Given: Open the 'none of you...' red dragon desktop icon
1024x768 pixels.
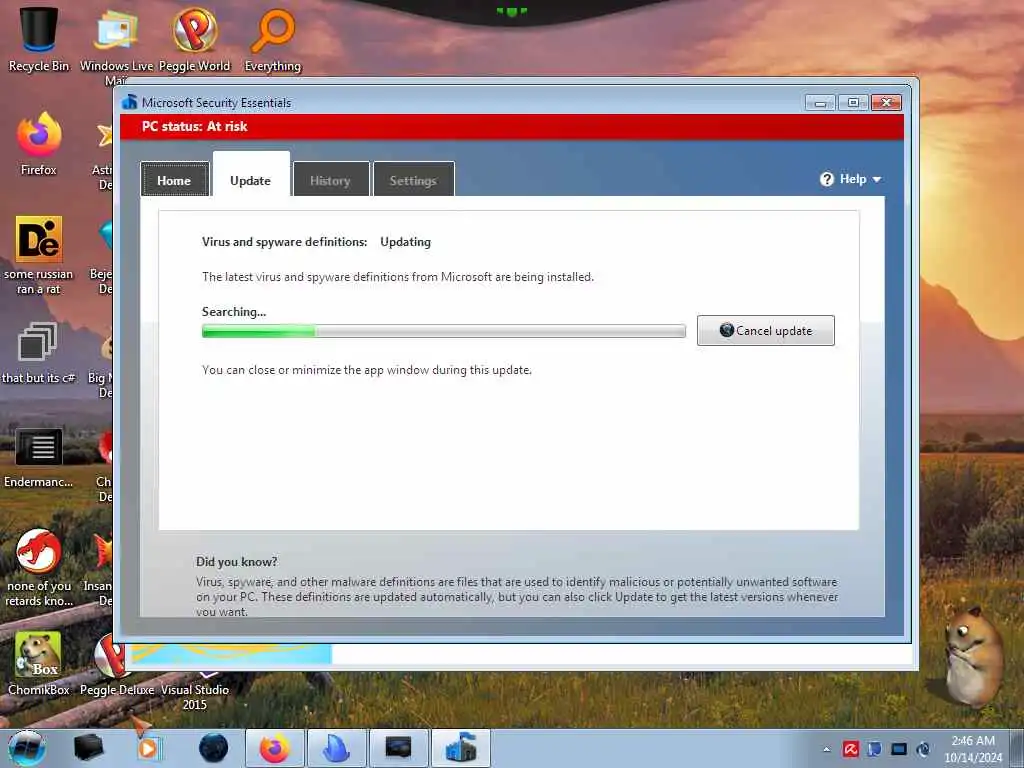Looking at the screenshot, I should point(39,567).
